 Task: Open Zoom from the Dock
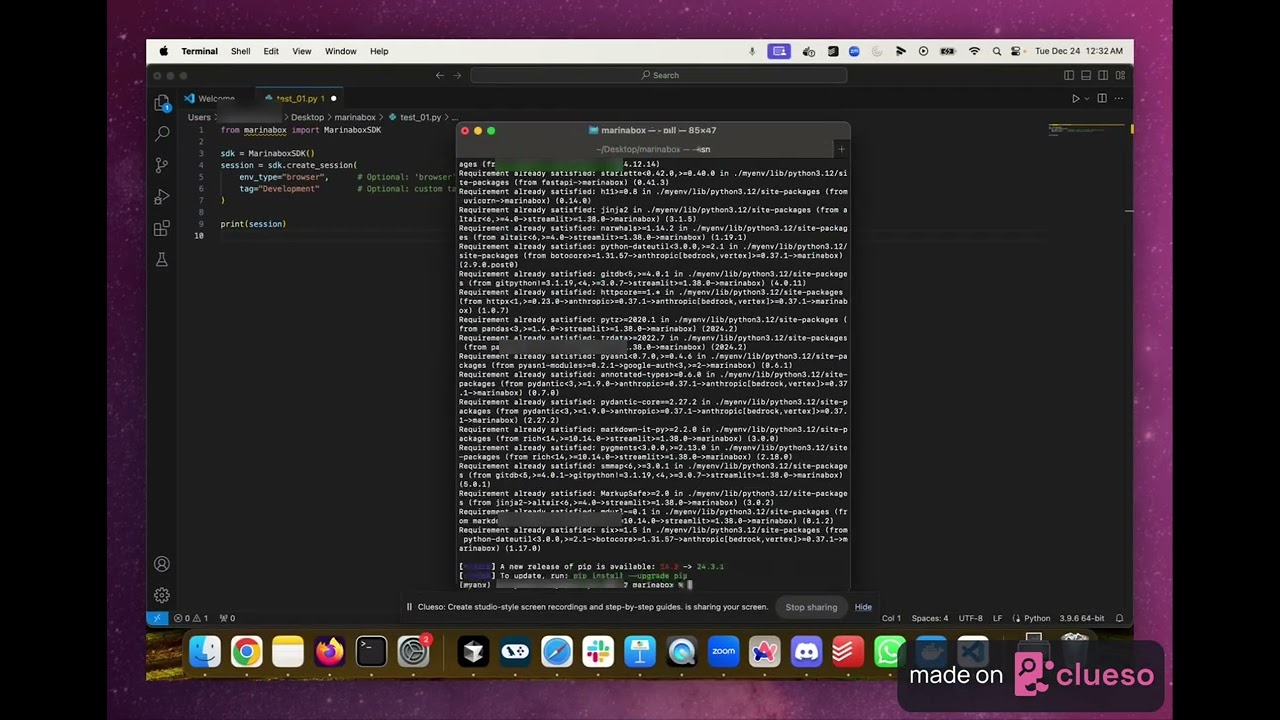point(723,651)
